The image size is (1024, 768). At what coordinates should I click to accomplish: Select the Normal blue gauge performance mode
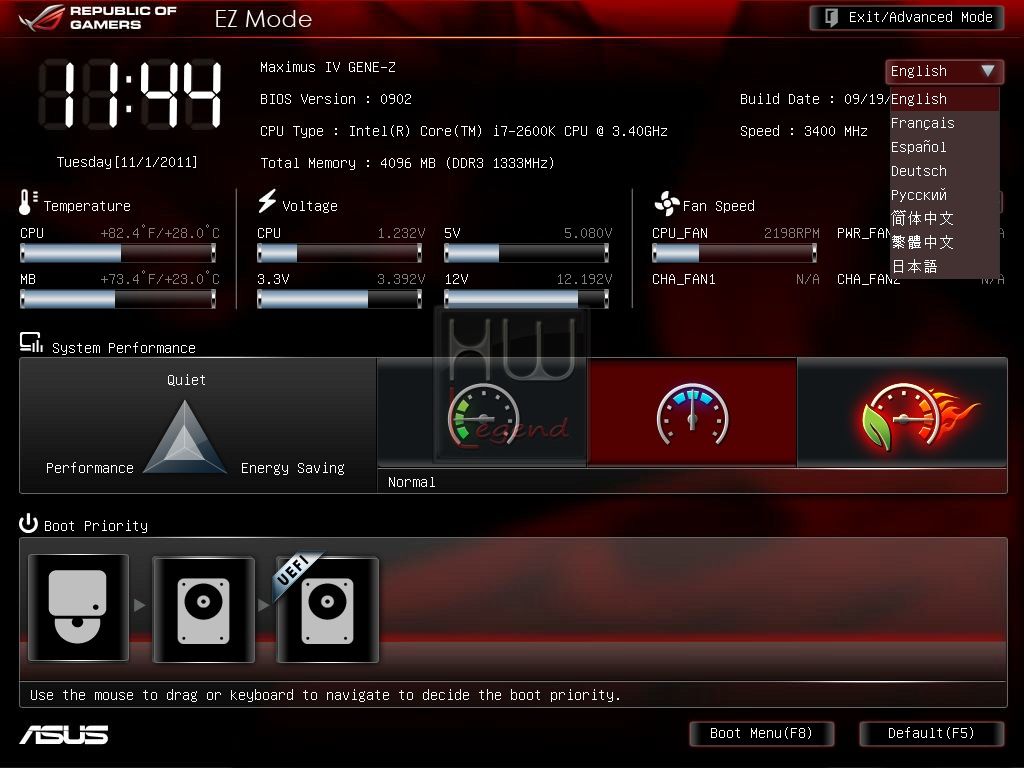click(692, 413)
